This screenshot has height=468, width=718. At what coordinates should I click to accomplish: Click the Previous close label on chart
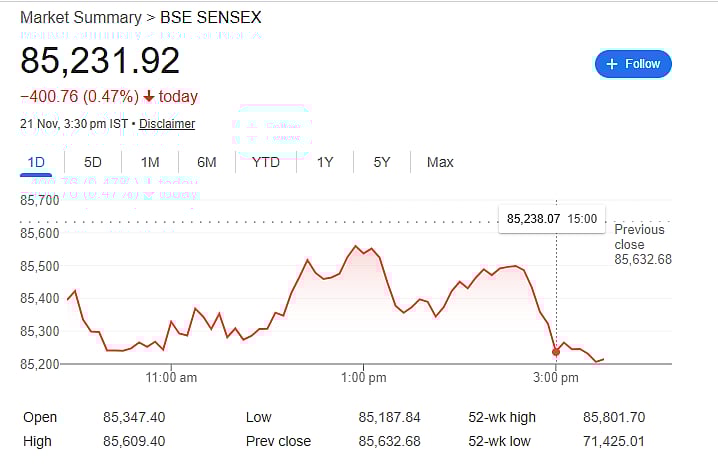coord(640,237)
